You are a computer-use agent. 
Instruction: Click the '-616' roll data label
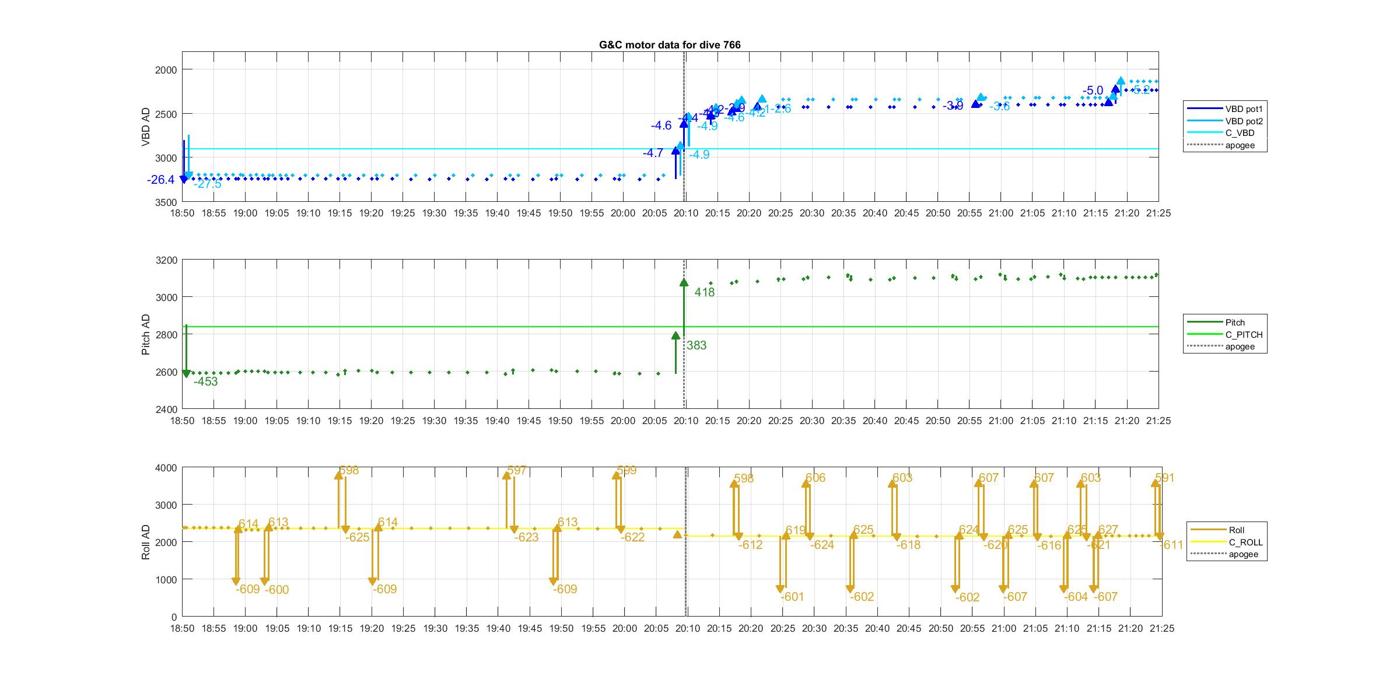point(1050,545)
